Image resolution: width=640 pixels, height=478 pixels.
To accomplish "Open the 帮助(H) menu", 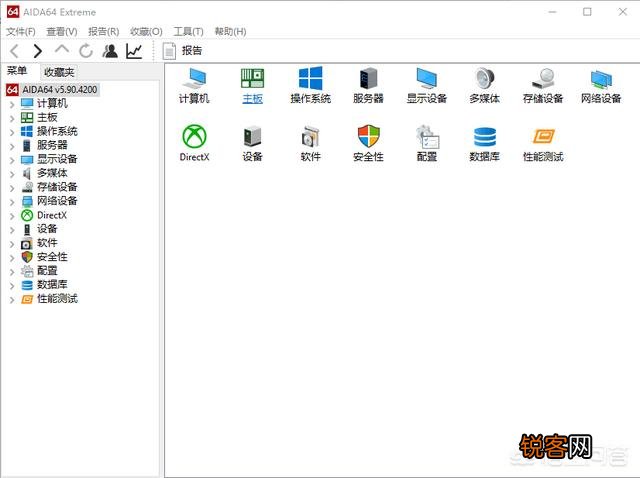I will click(230, 31).
